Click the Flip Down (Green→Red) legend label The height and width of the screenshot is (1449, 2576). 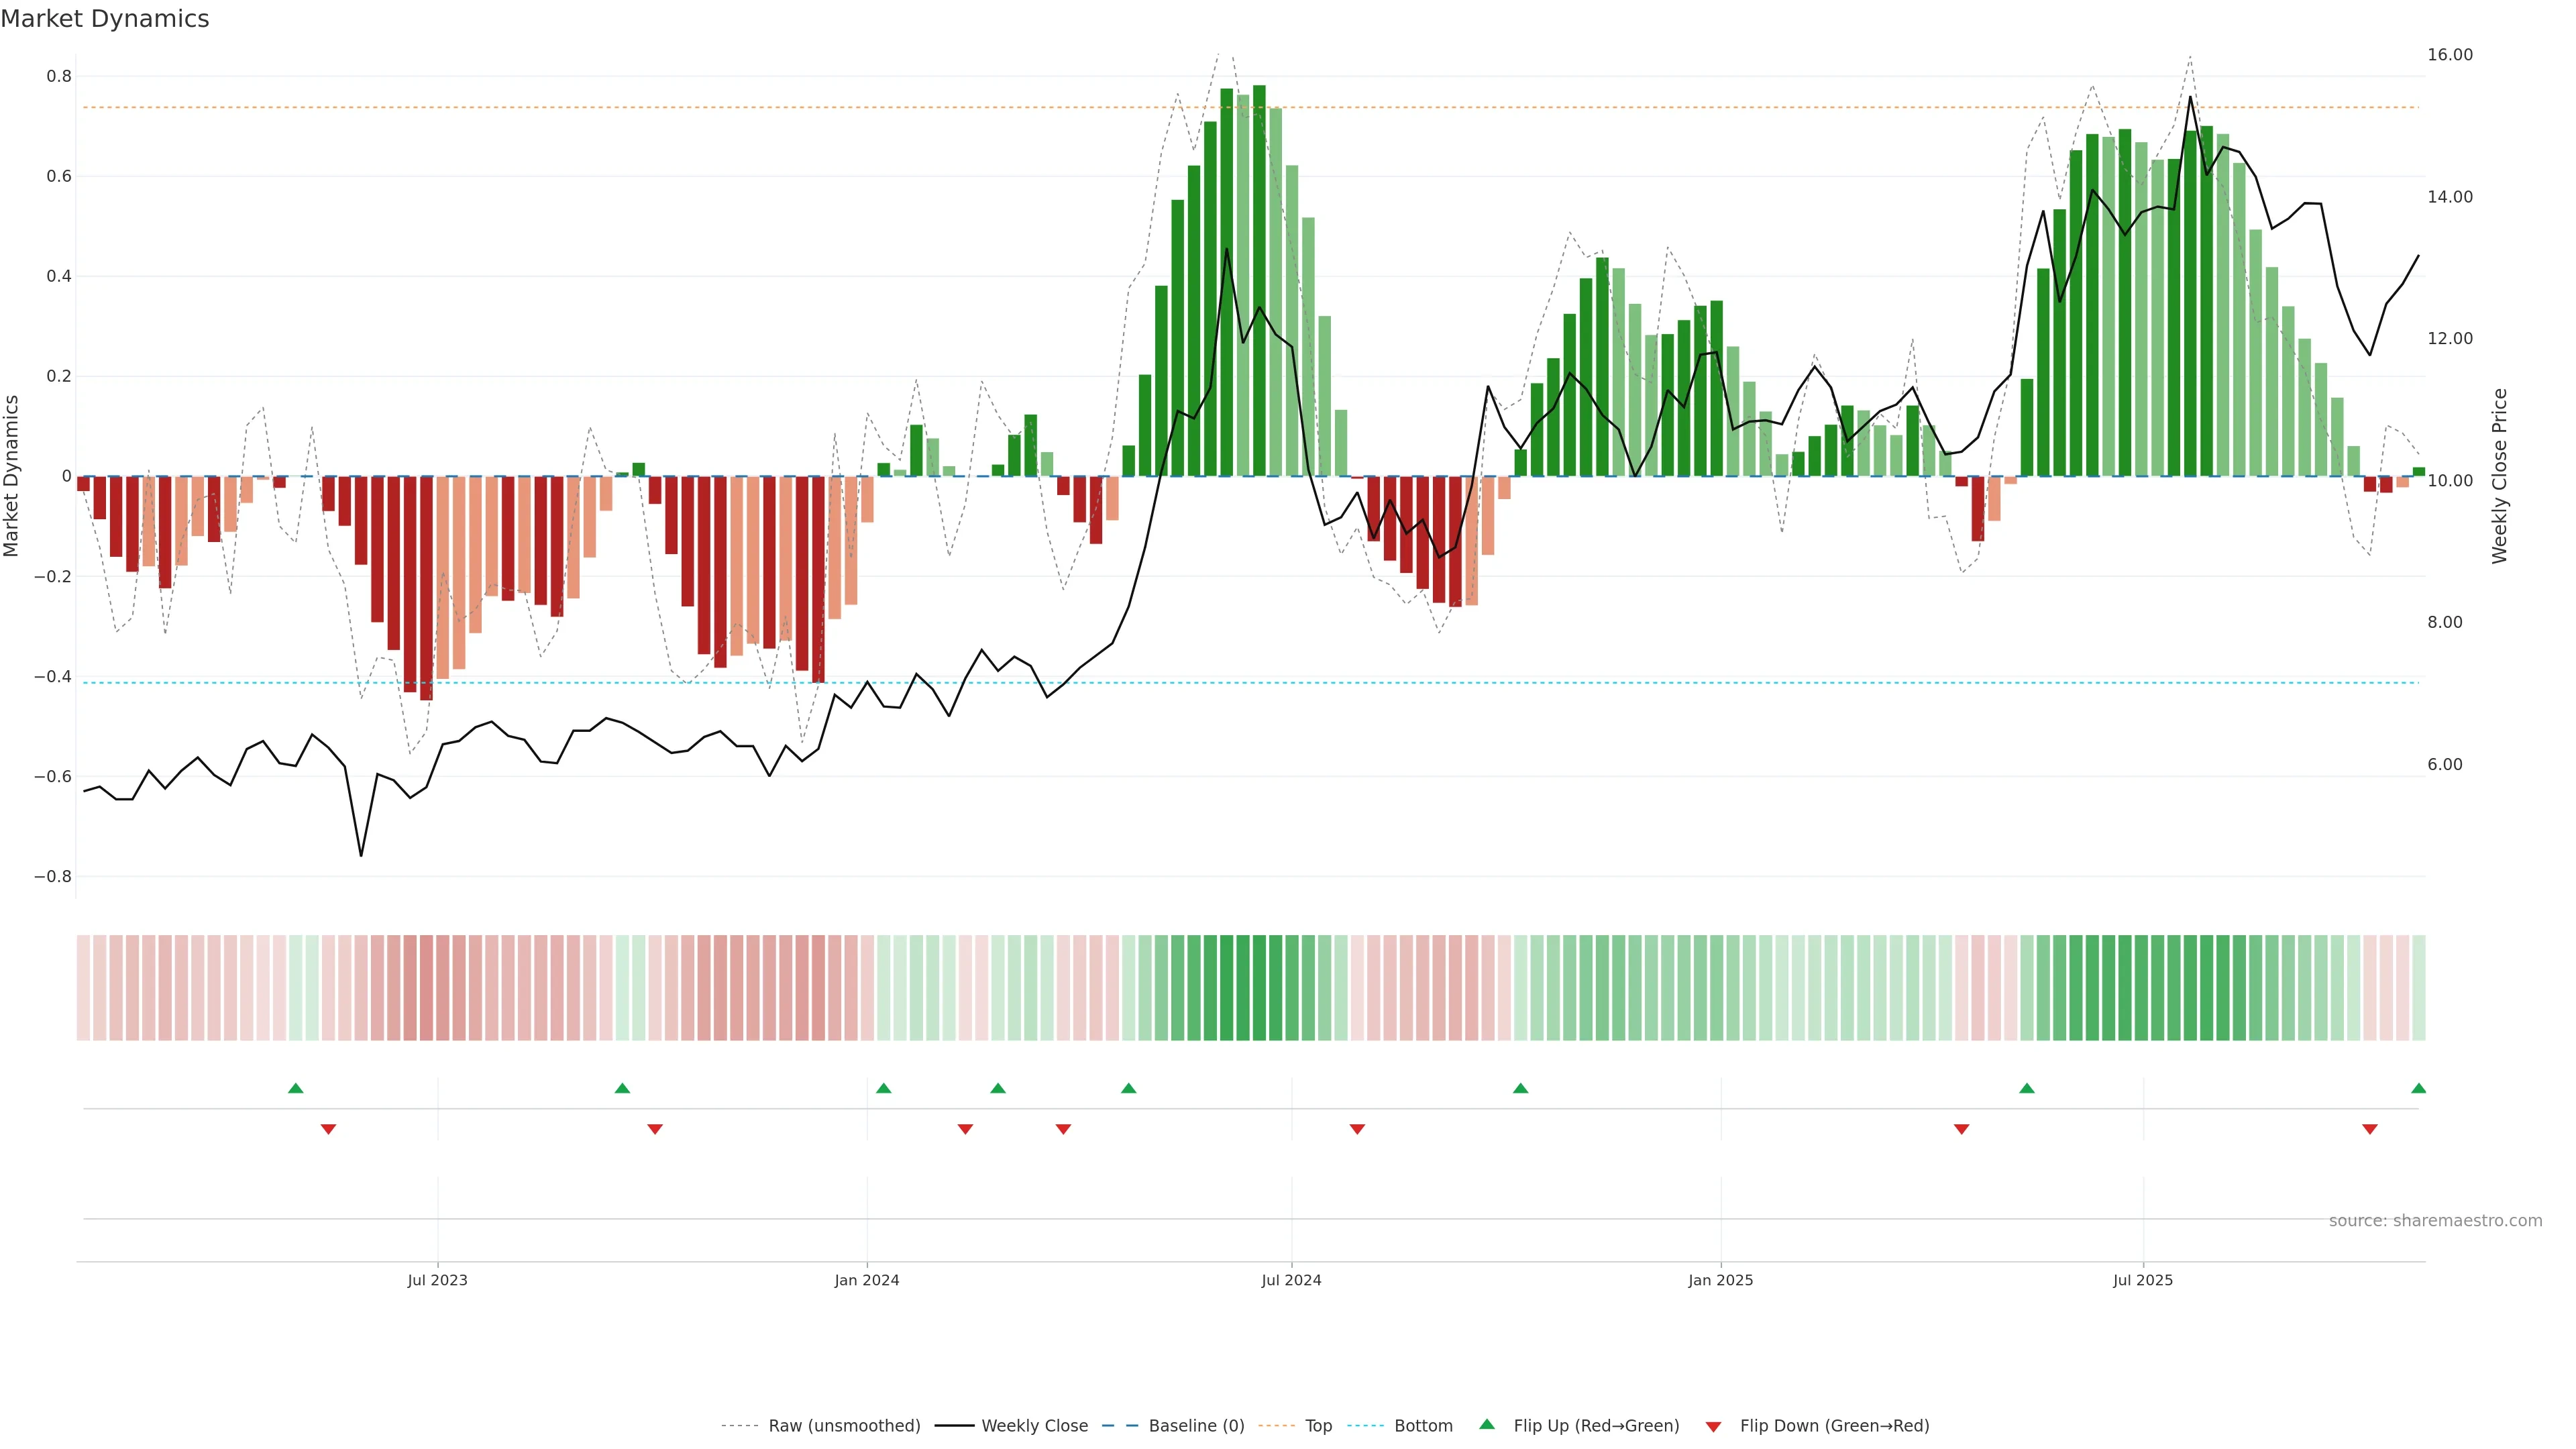tap(1834, 1426)
